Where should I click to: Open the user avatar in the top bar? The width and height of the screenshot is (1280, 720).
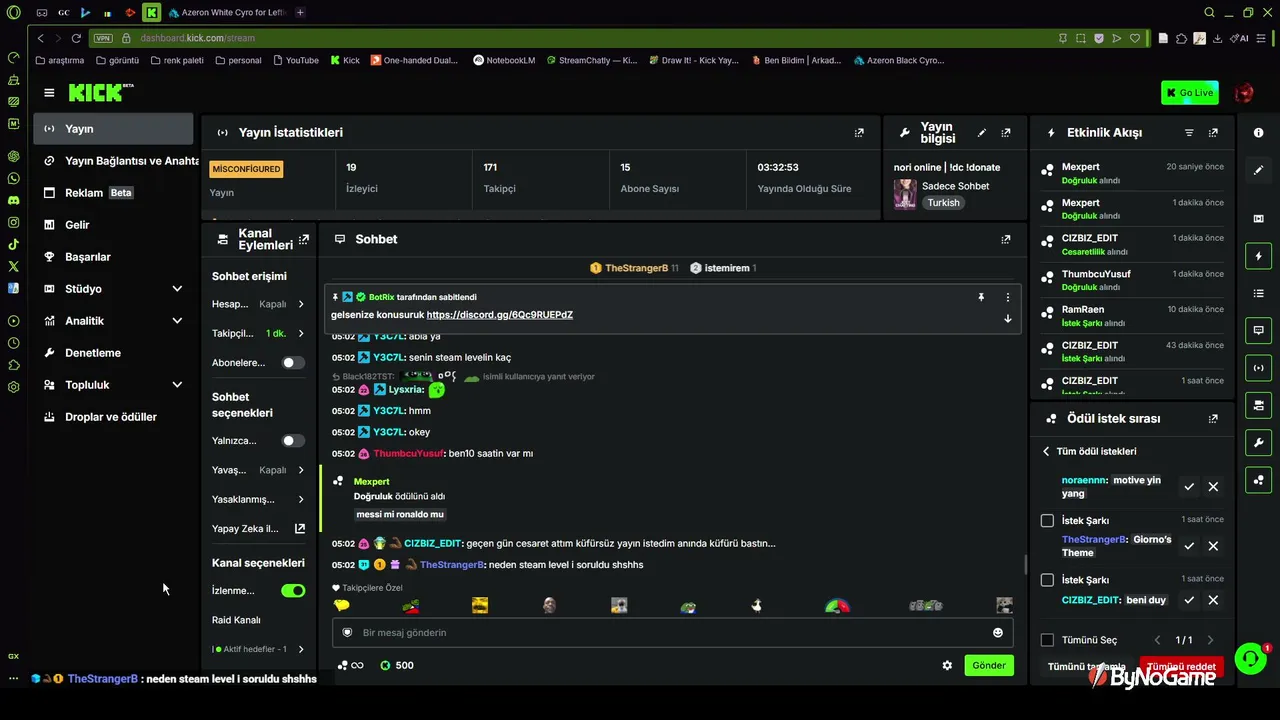[1244, 93]
